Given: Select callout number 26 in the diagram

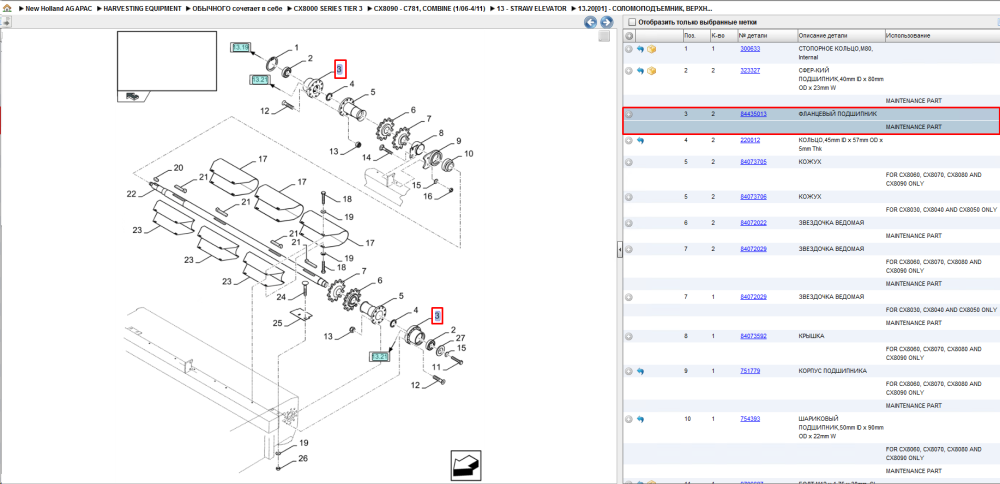Looking at the screenshot, I should tap(303, 458).
